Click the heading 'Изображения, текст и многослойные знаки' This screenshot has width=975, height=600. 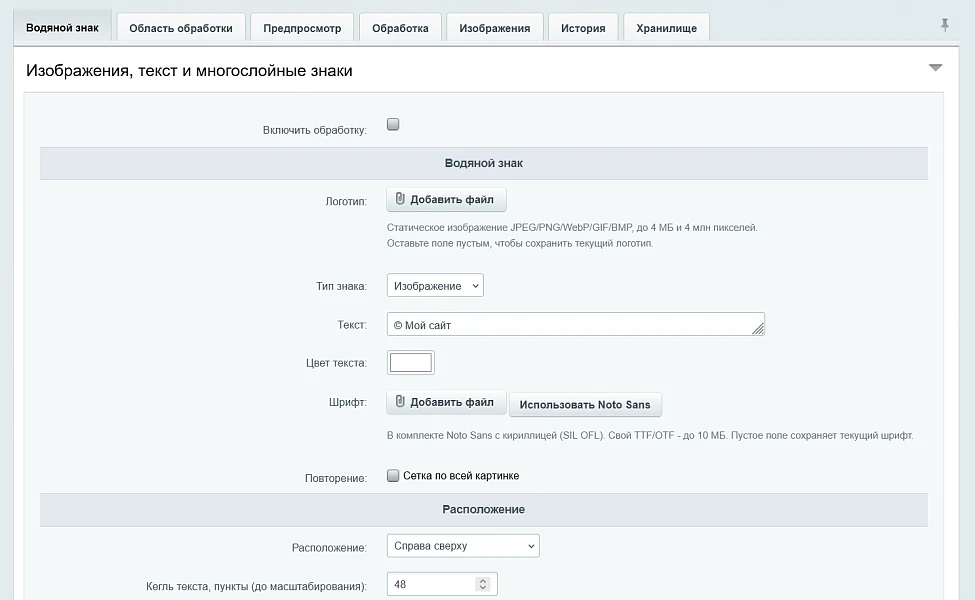(189, 70)
